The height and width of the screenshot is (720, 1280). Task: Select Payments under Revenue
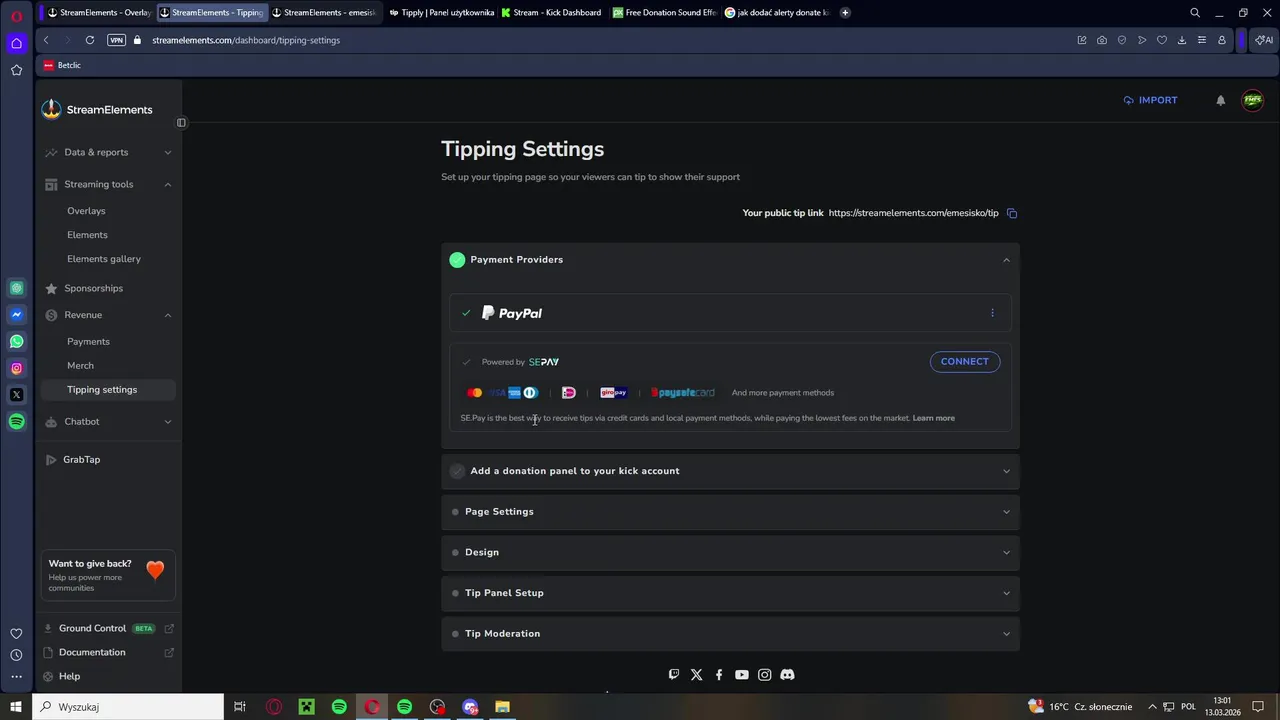click(88, 342)
